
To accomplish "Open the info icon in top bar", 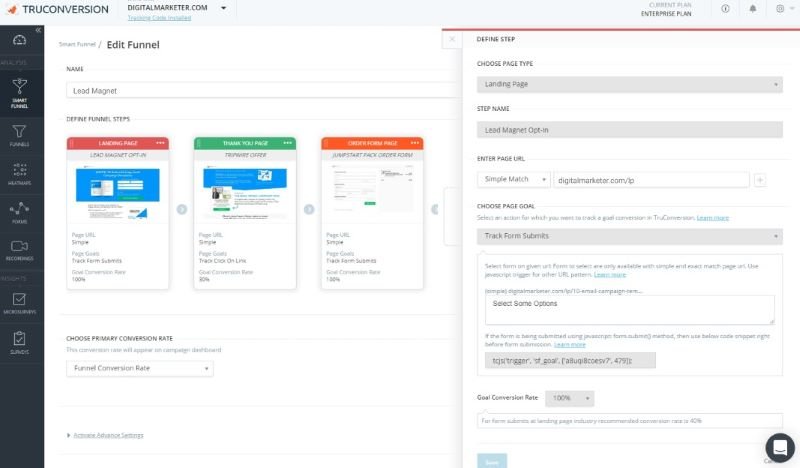I will tap(725, 9).
